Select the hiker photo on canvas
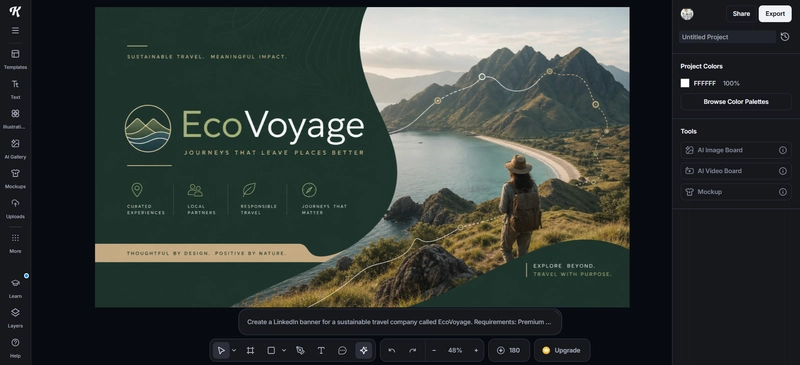 click(519, 208)
